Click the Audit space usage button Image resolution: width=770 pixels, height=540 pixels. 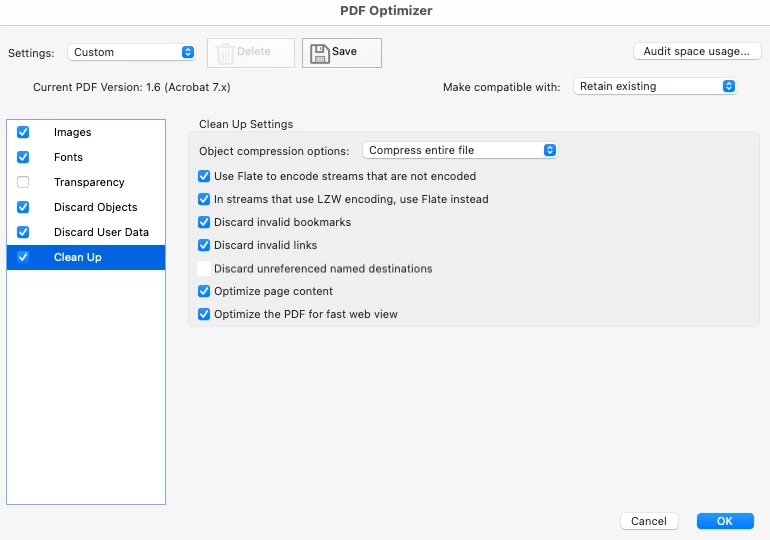(x=697, y=51)
